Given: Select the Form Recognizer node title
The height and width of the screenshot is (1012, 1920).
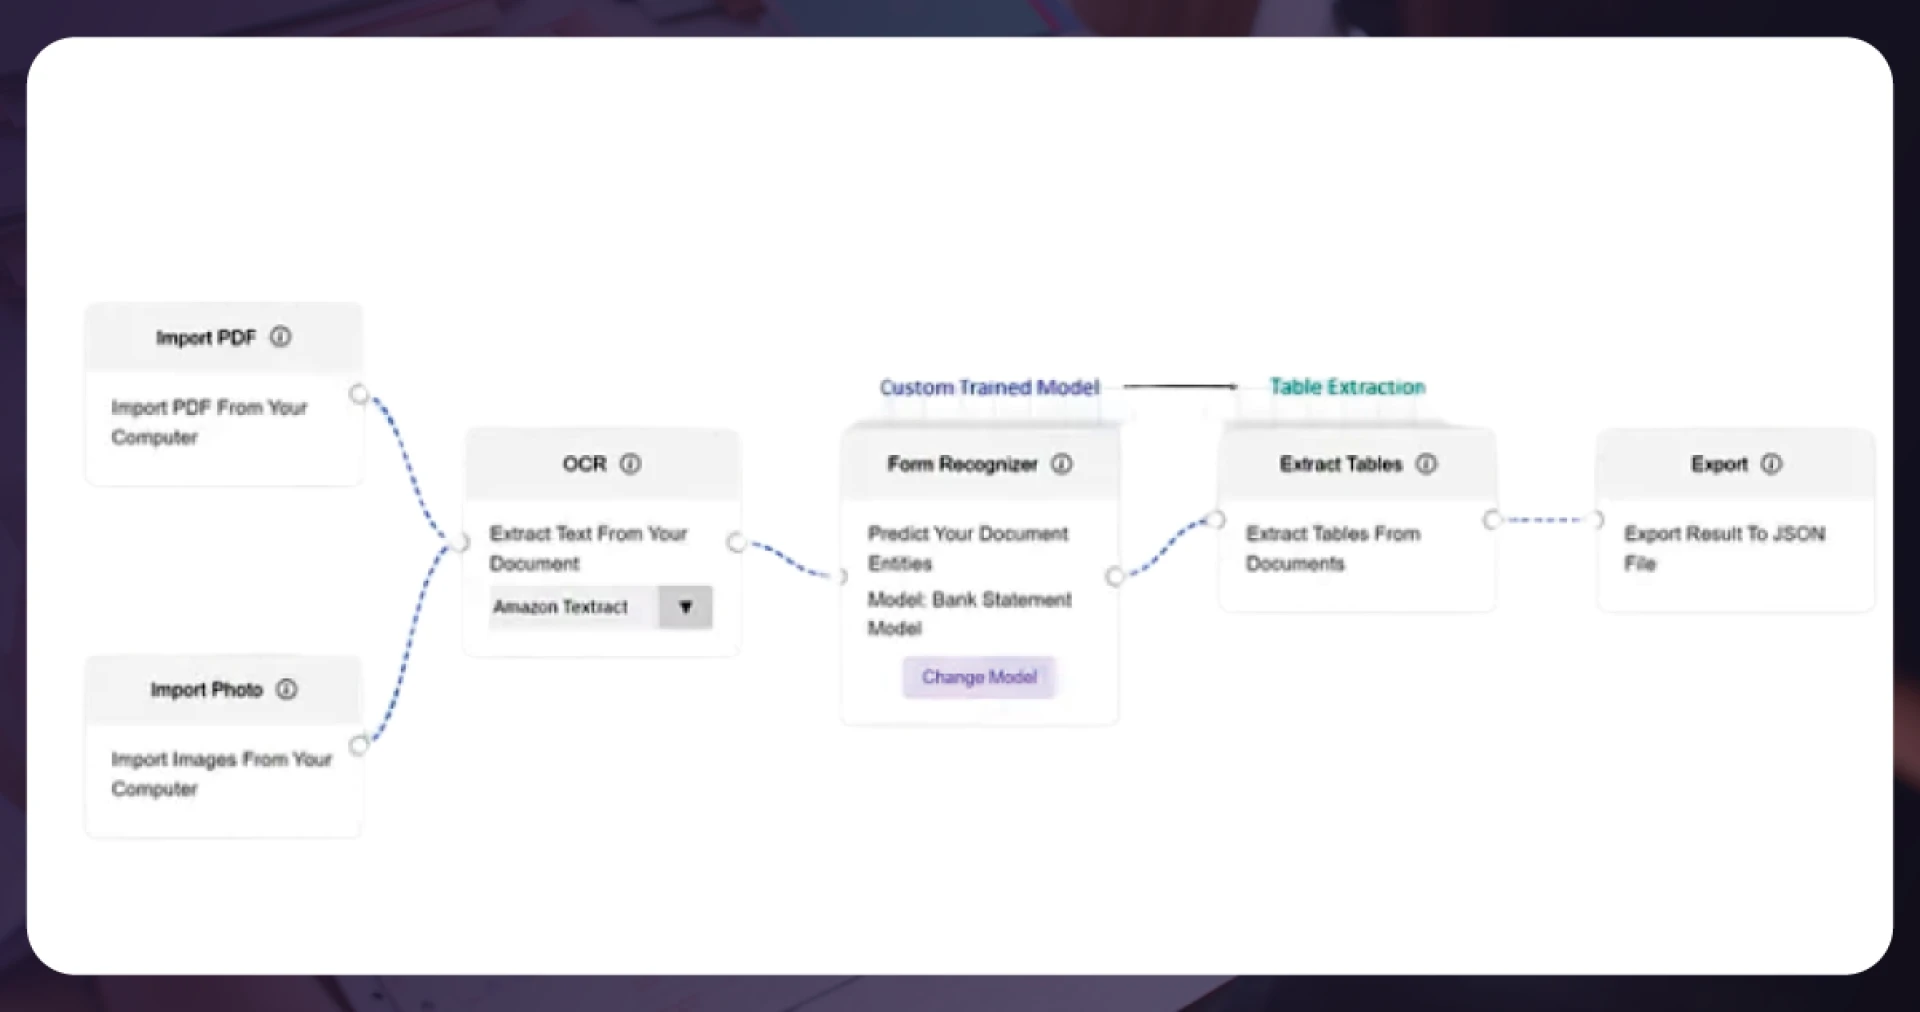Looking at the screenshot, I should click(x=962, y=464).
